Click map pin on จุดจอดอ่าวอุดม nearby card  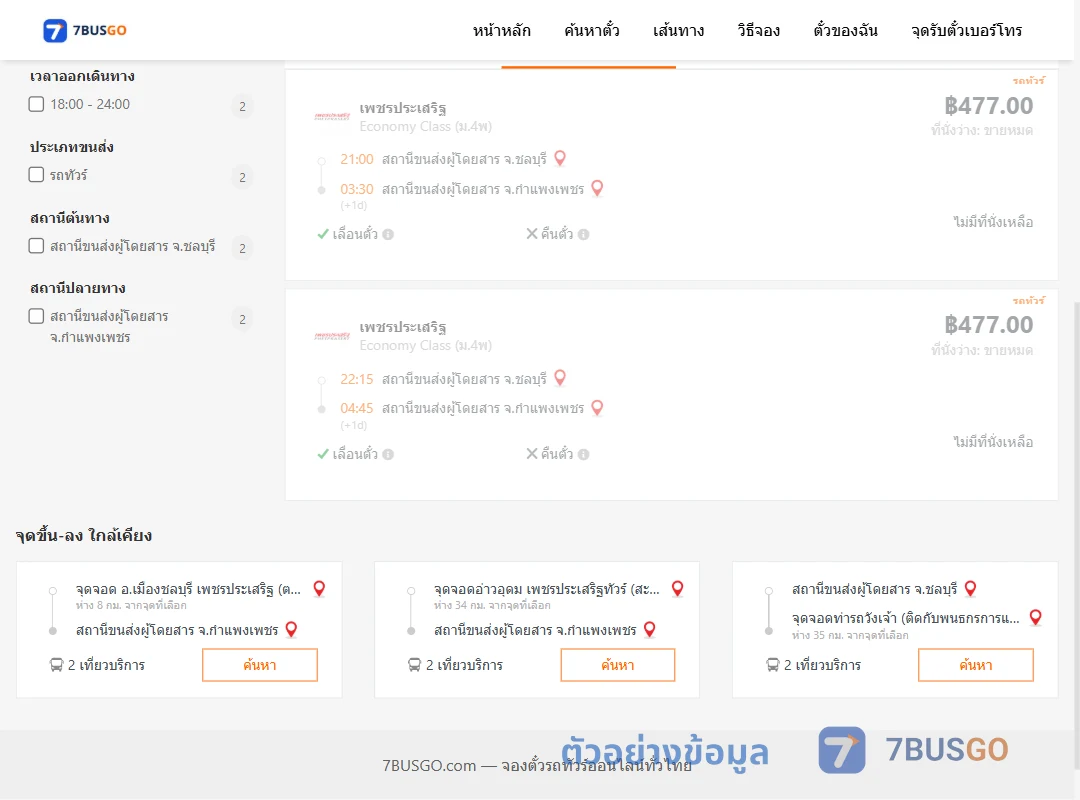[x=678, y=588]
